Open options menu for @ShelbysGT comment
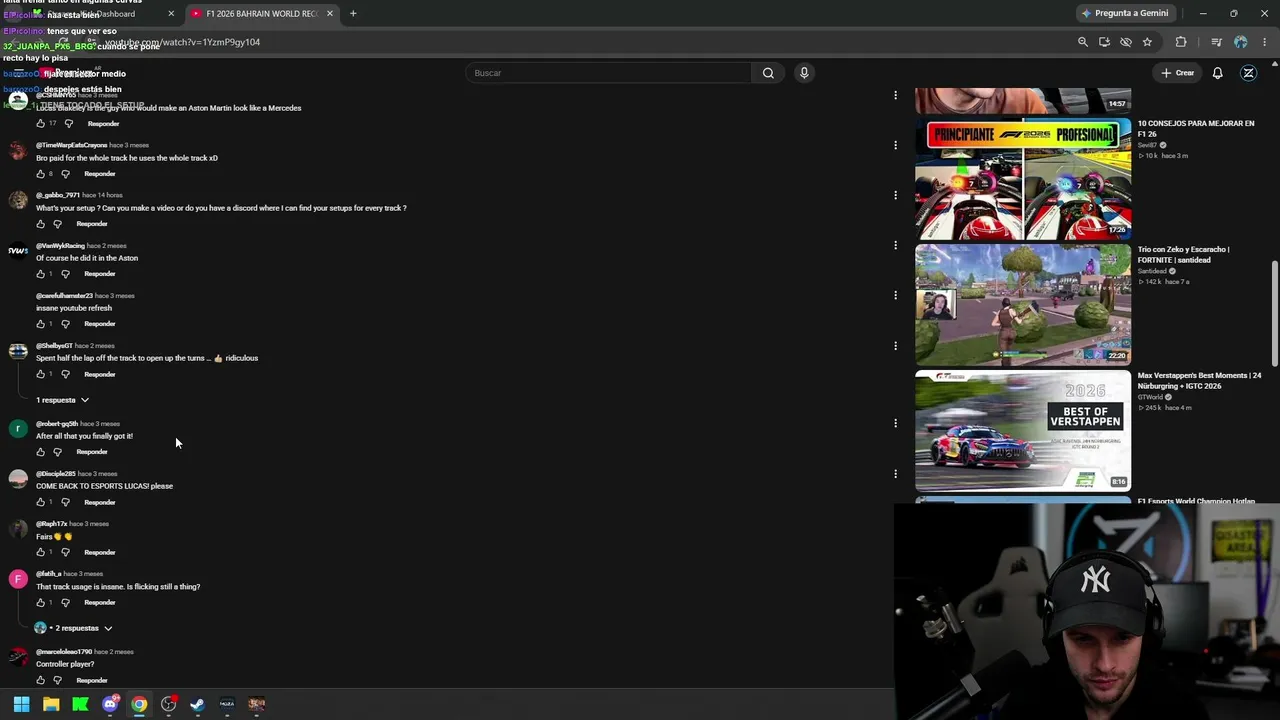The height and width of the screenshot is (720, 1280). 895,346
